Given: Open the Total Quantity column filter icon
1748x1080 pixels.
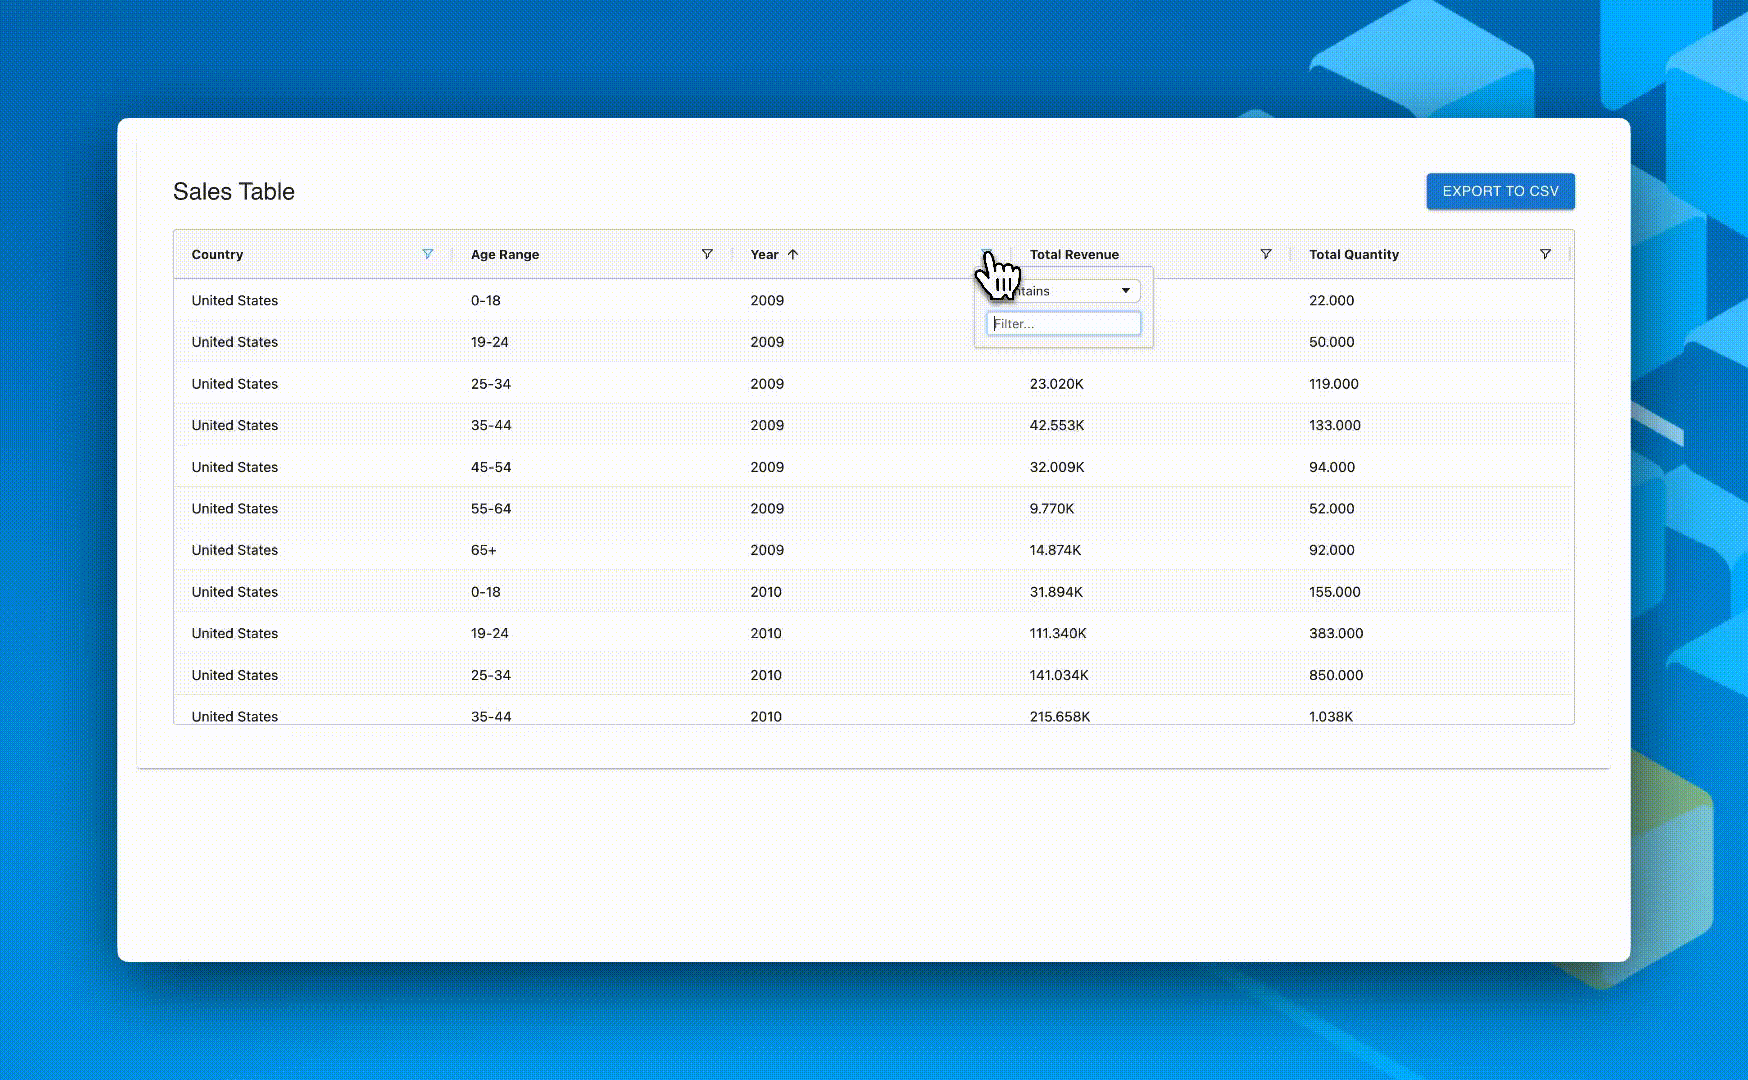Looking at the screenshot, I should (x=1546, y=254).
